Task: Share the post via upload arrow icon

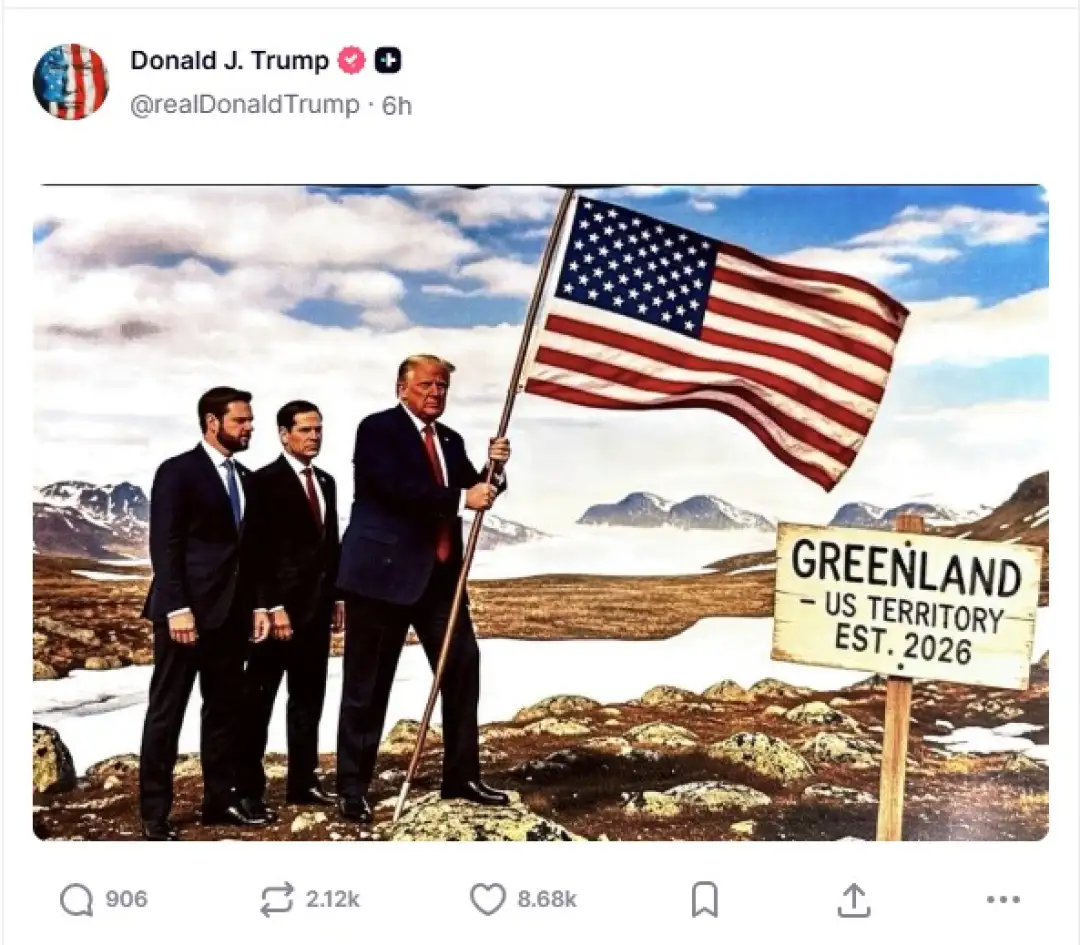Action: 854,900
